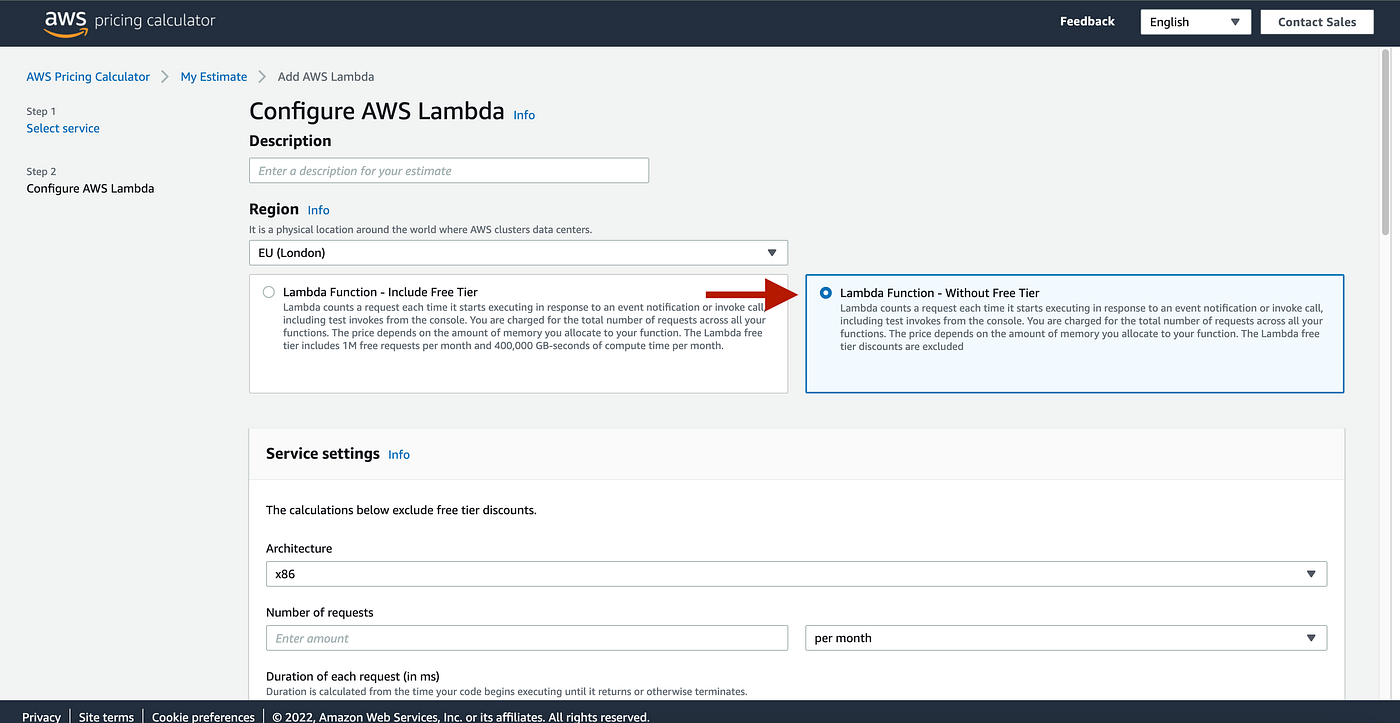The height and width of the screenshot is (723, 1400).
Task: Open the Privacy footer link
Action: click(41, 717)
